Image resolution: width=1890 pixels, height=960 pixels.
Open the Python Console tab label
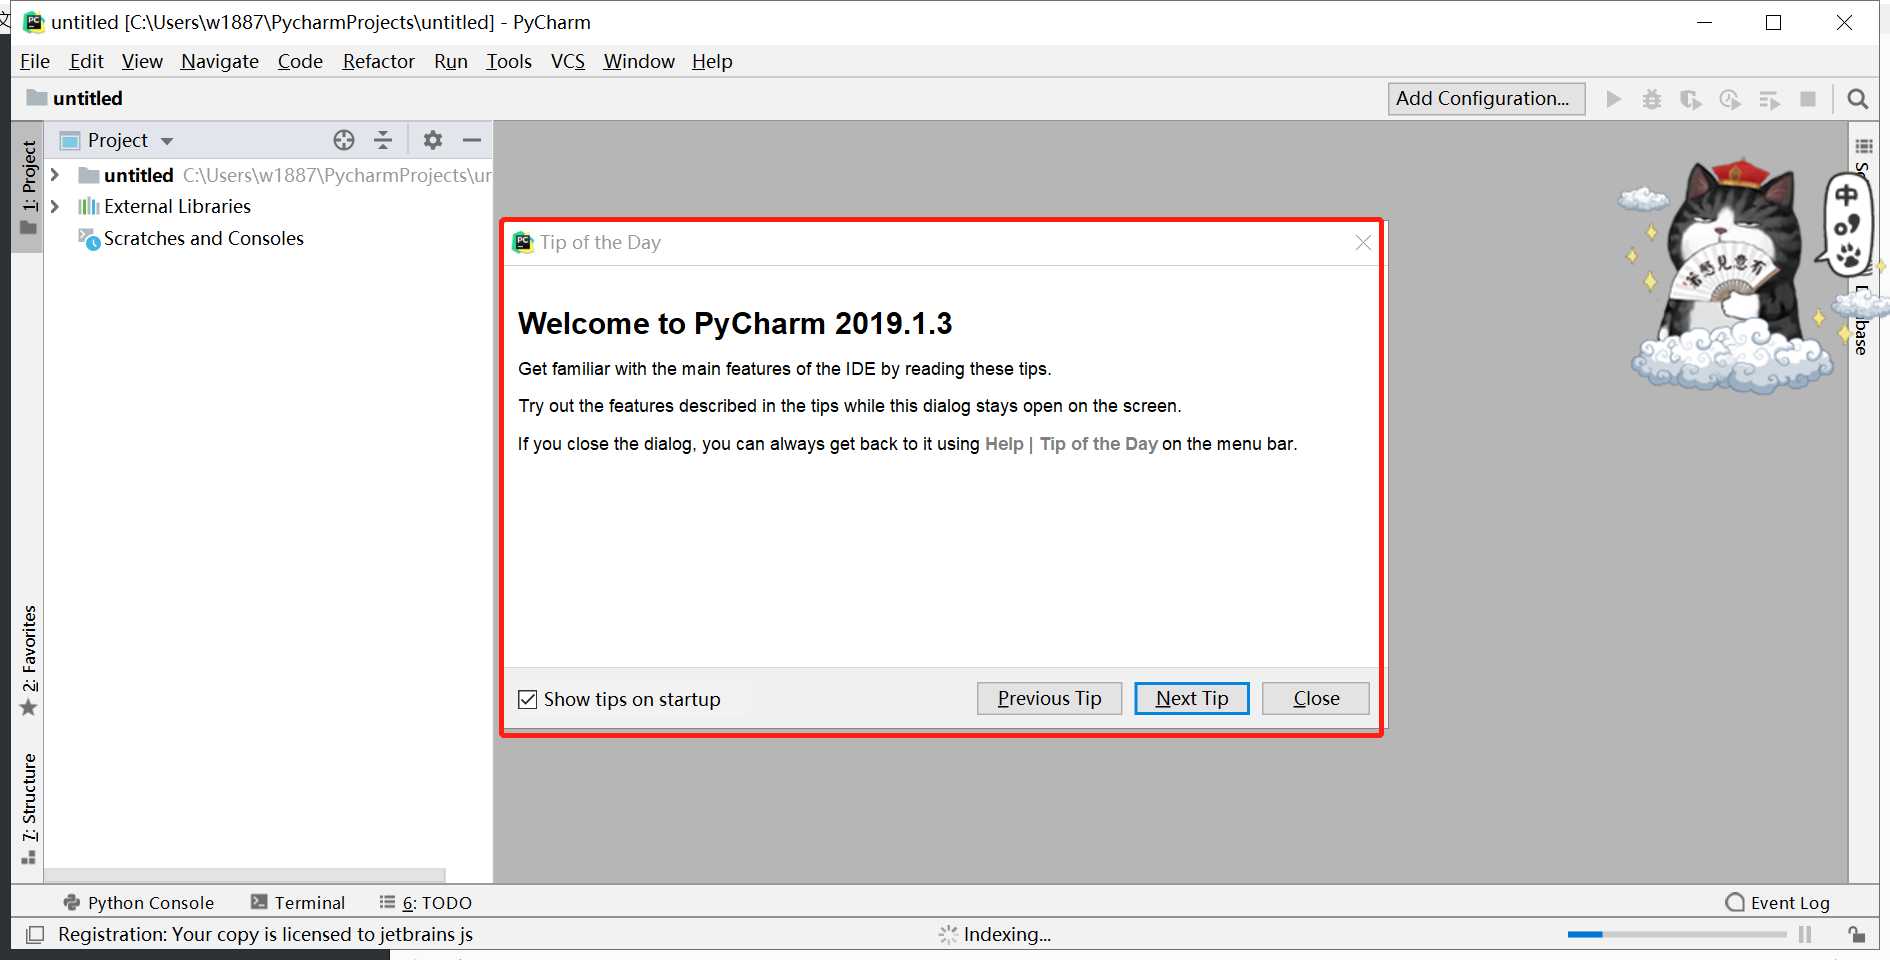click(151, 902)
